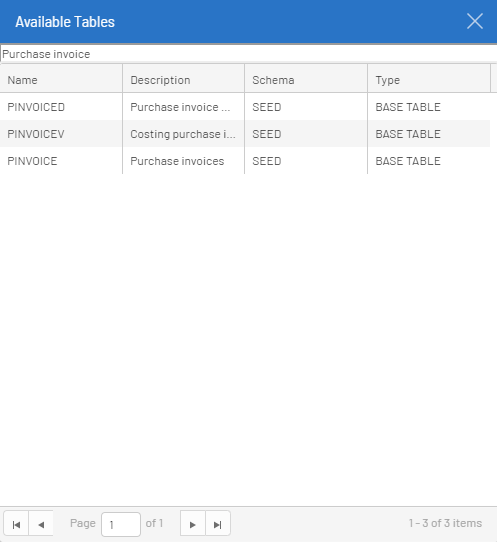Viewport: 497px width, 542px height.
Task: Sort by the Name column header
Action: coord(61,80)
